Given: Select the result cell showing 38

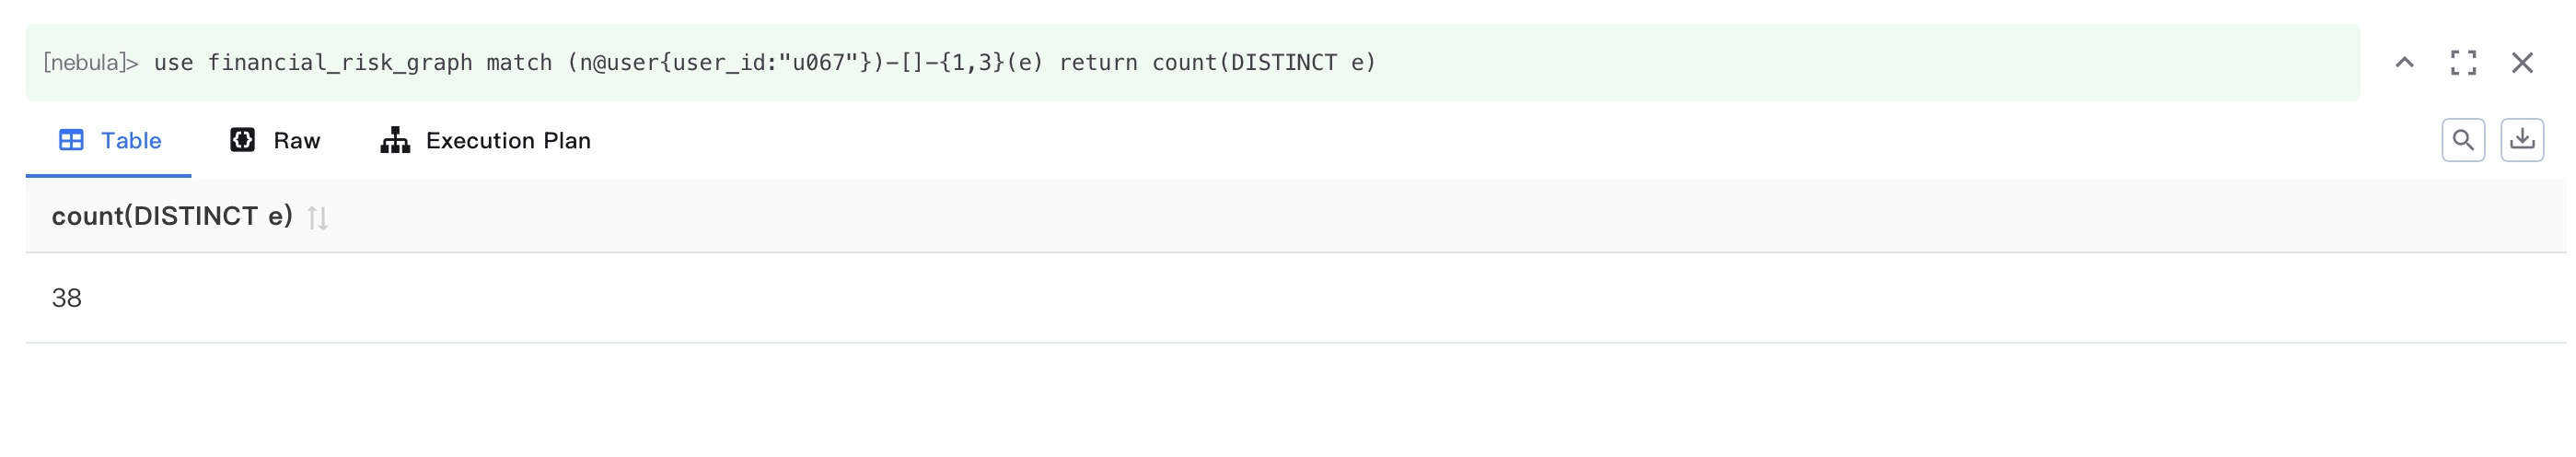Looking at the screenshot, I should pos(67,298).
